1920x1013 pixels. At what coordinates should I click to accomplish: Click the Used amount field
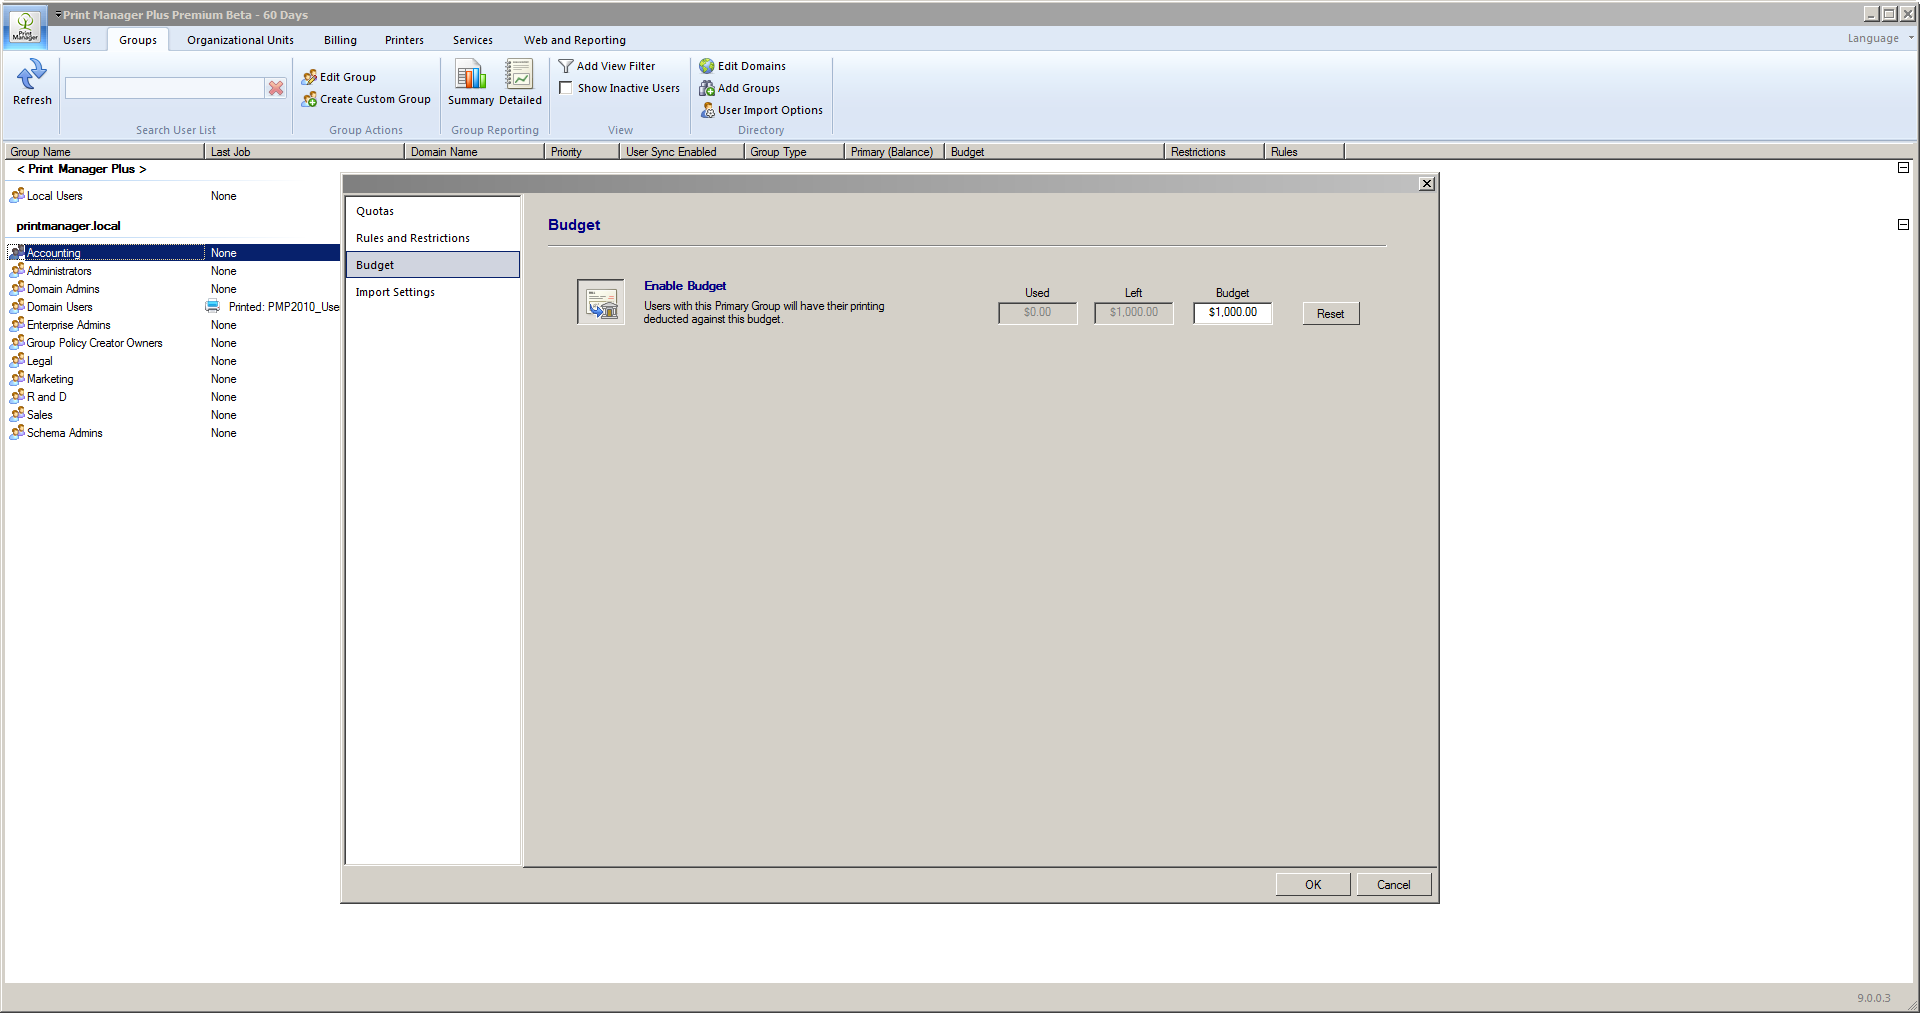[1037, 313]
